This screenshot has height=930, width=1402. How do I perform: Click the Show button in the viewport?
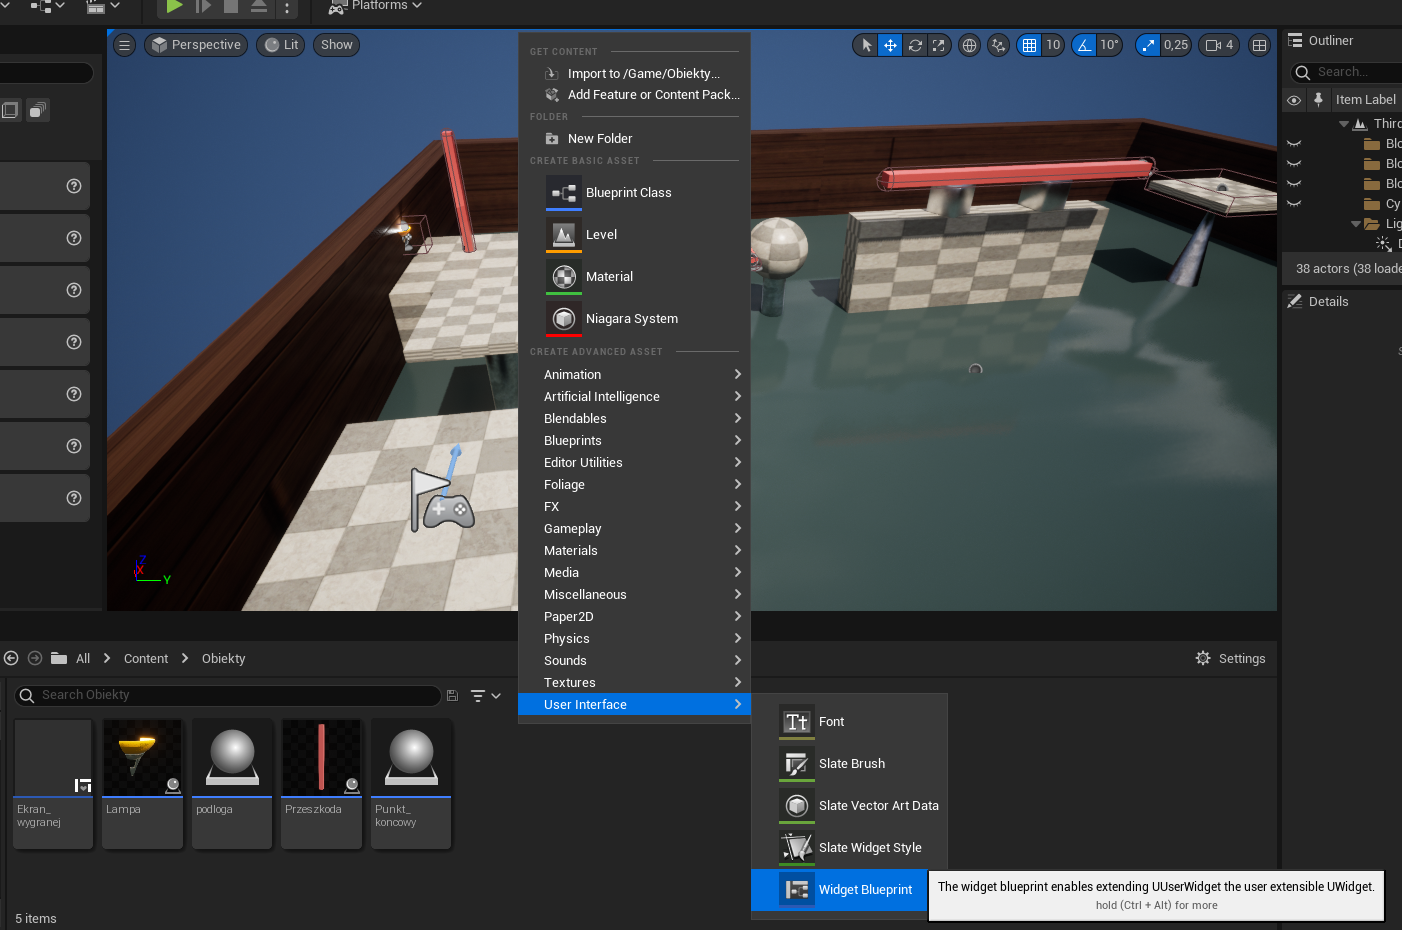coord(336,45)
